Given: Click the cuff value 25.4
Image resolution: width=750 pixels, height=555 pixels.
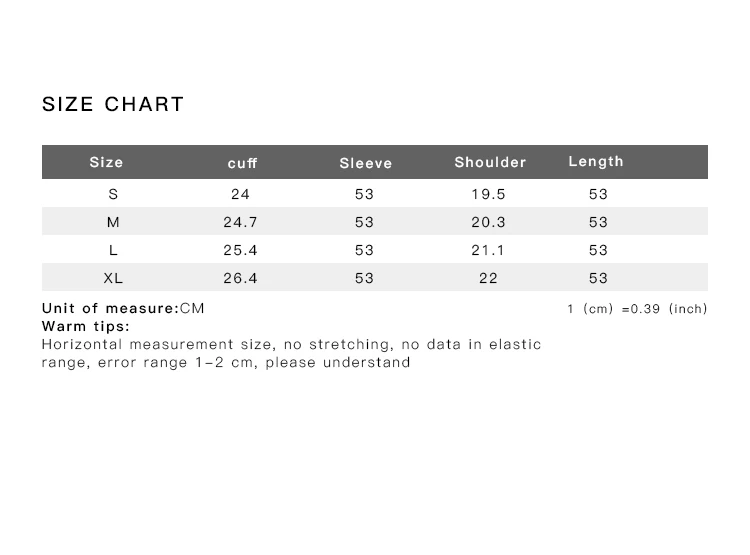Looking at the screenshot, I should 240,250.
